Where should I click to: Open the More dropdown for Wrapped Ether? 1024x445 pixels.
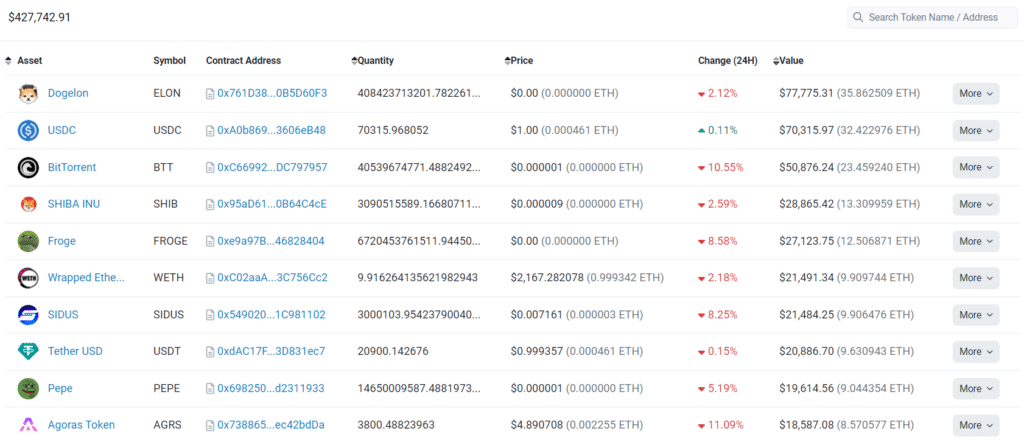[x=976, y=278]
